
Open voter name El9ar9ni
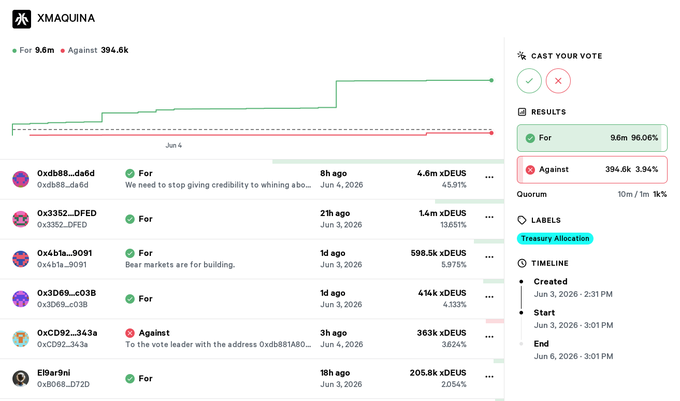(x=53, y=372)
